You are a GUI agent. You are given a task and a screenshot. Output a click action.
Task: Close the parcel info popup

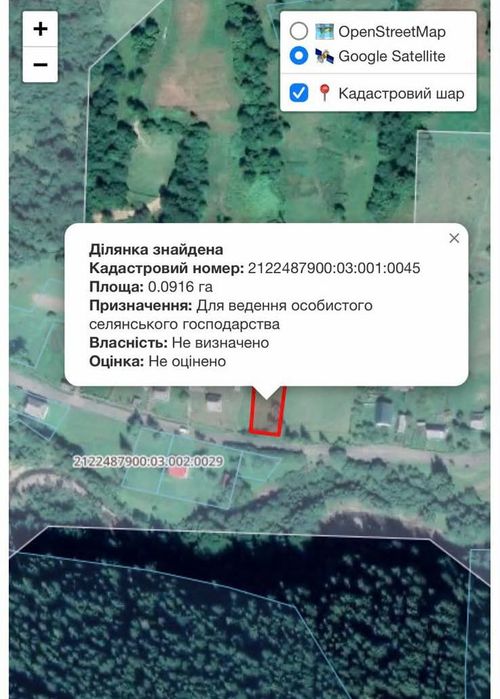[454, 238]
